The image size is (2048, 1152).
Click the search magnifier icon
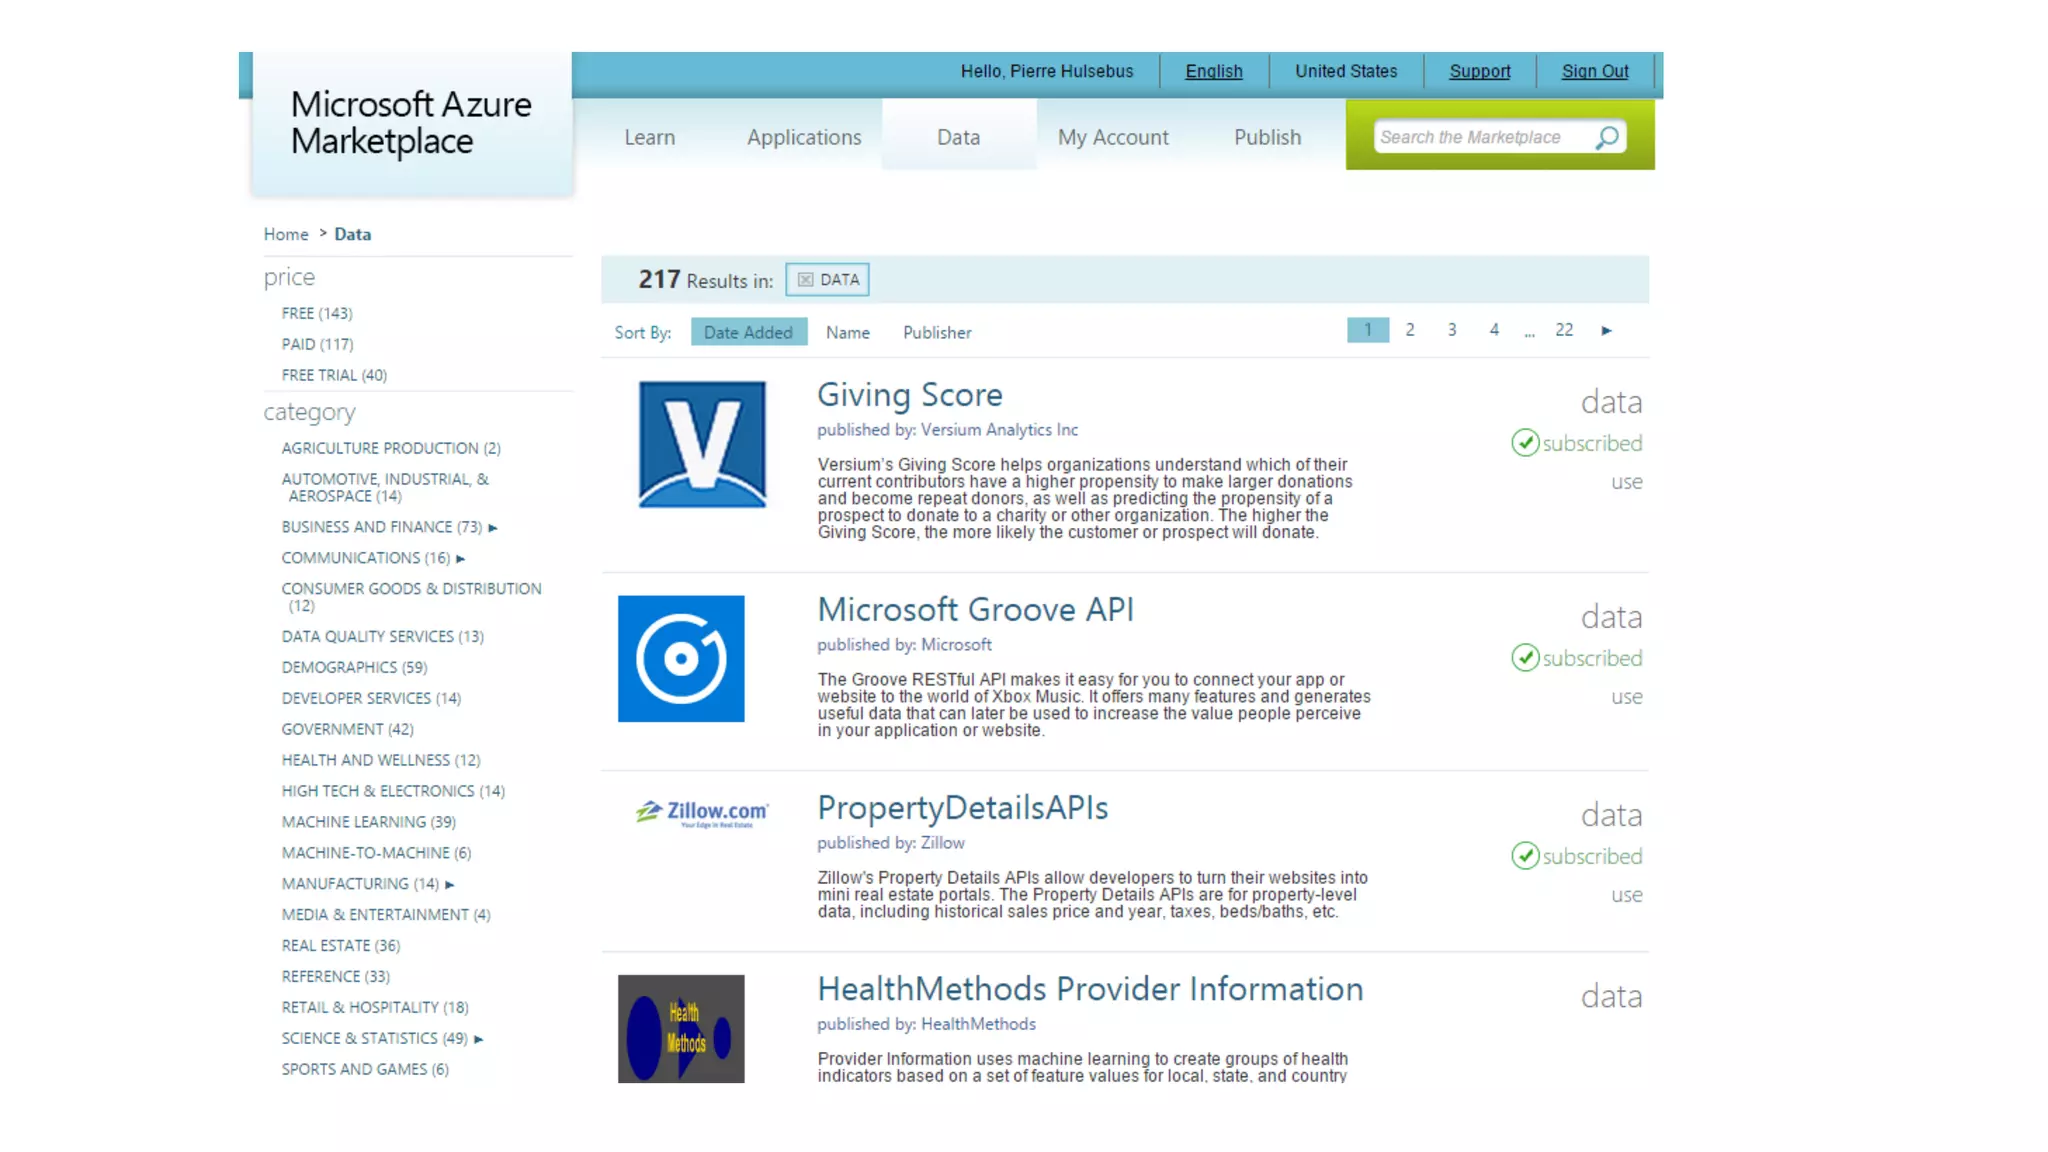pos(1606,137)
